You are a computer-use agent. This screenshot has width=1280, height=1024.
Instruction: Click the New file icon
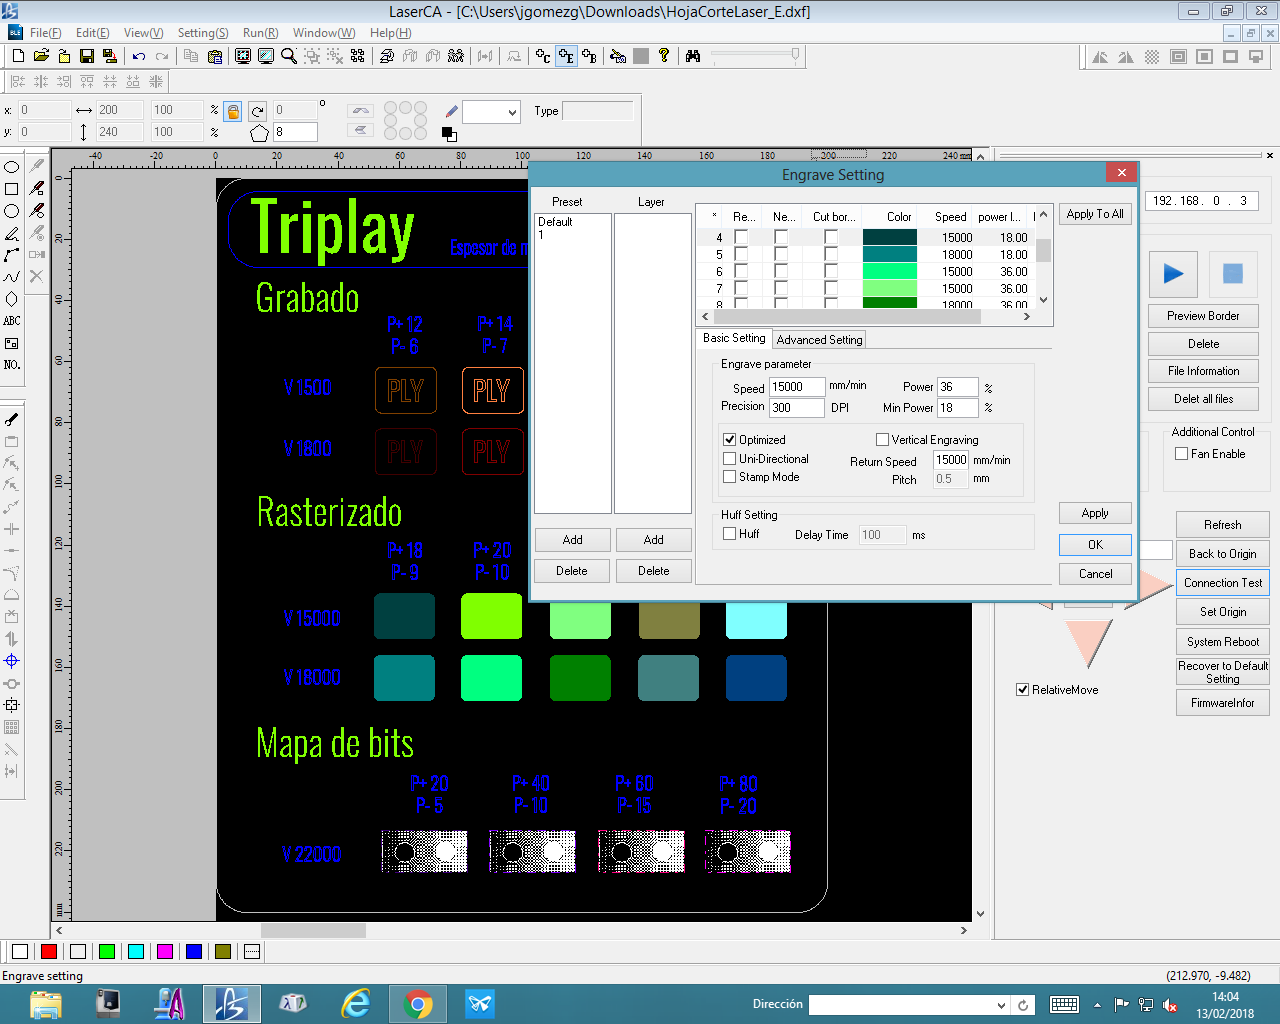(x=18, y=56)
